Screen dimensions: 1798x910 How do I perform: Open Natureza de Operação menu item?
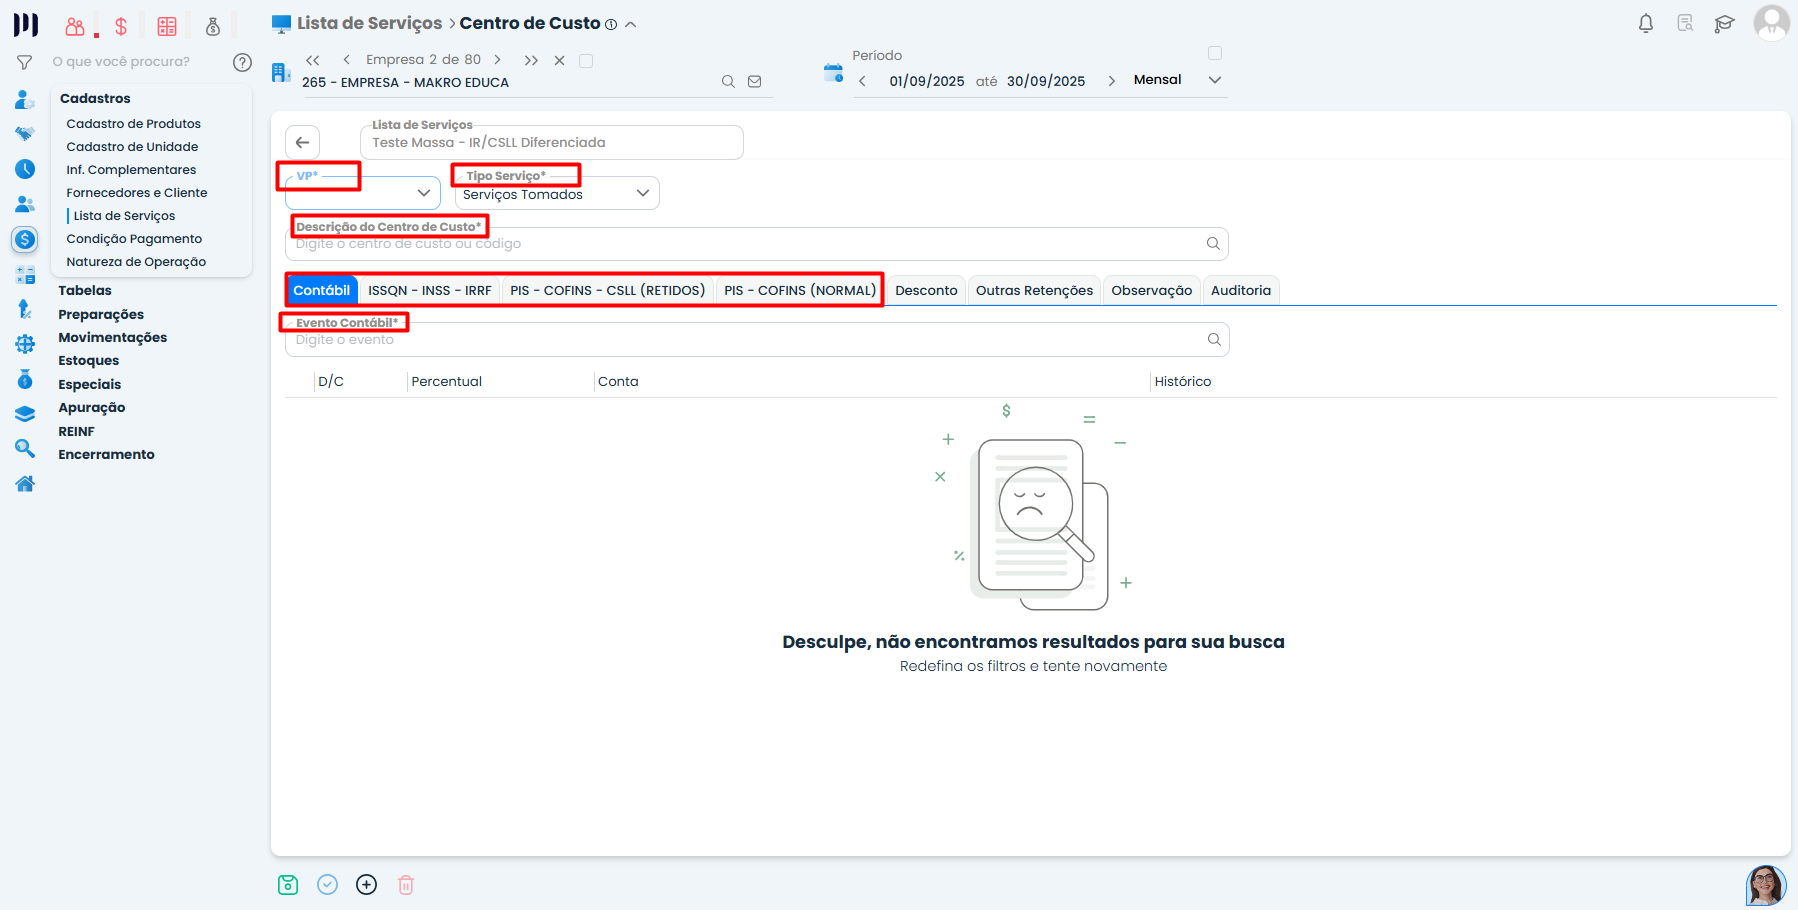pyautogui.click(x=136, y=262)
